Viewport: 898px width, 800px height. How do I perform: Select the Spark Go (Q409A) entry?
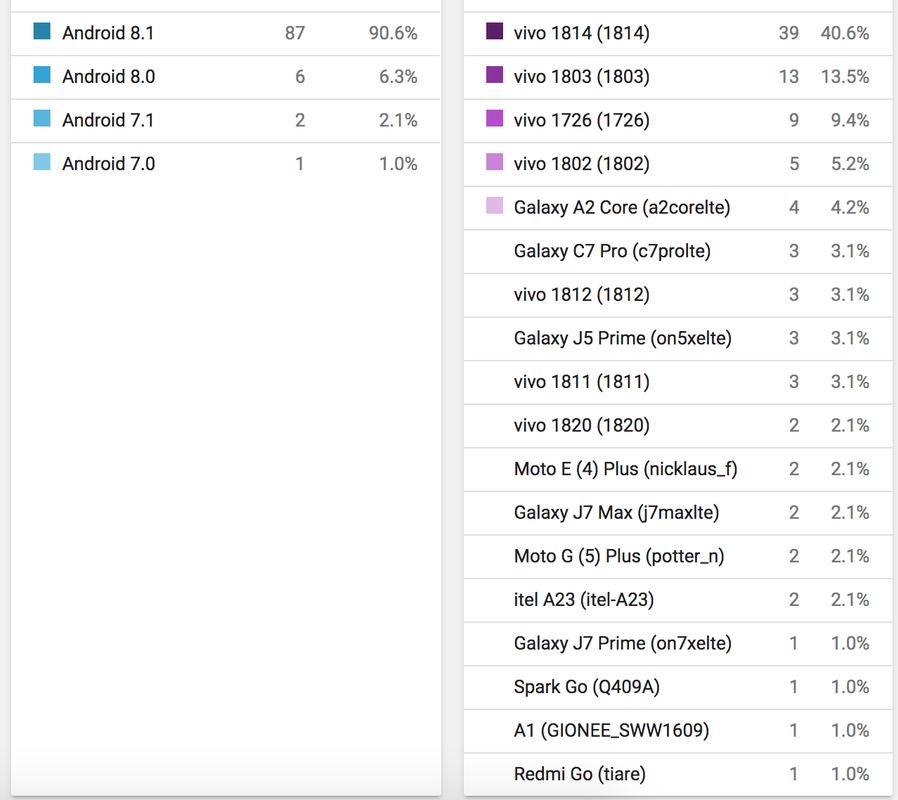[586, 687]
